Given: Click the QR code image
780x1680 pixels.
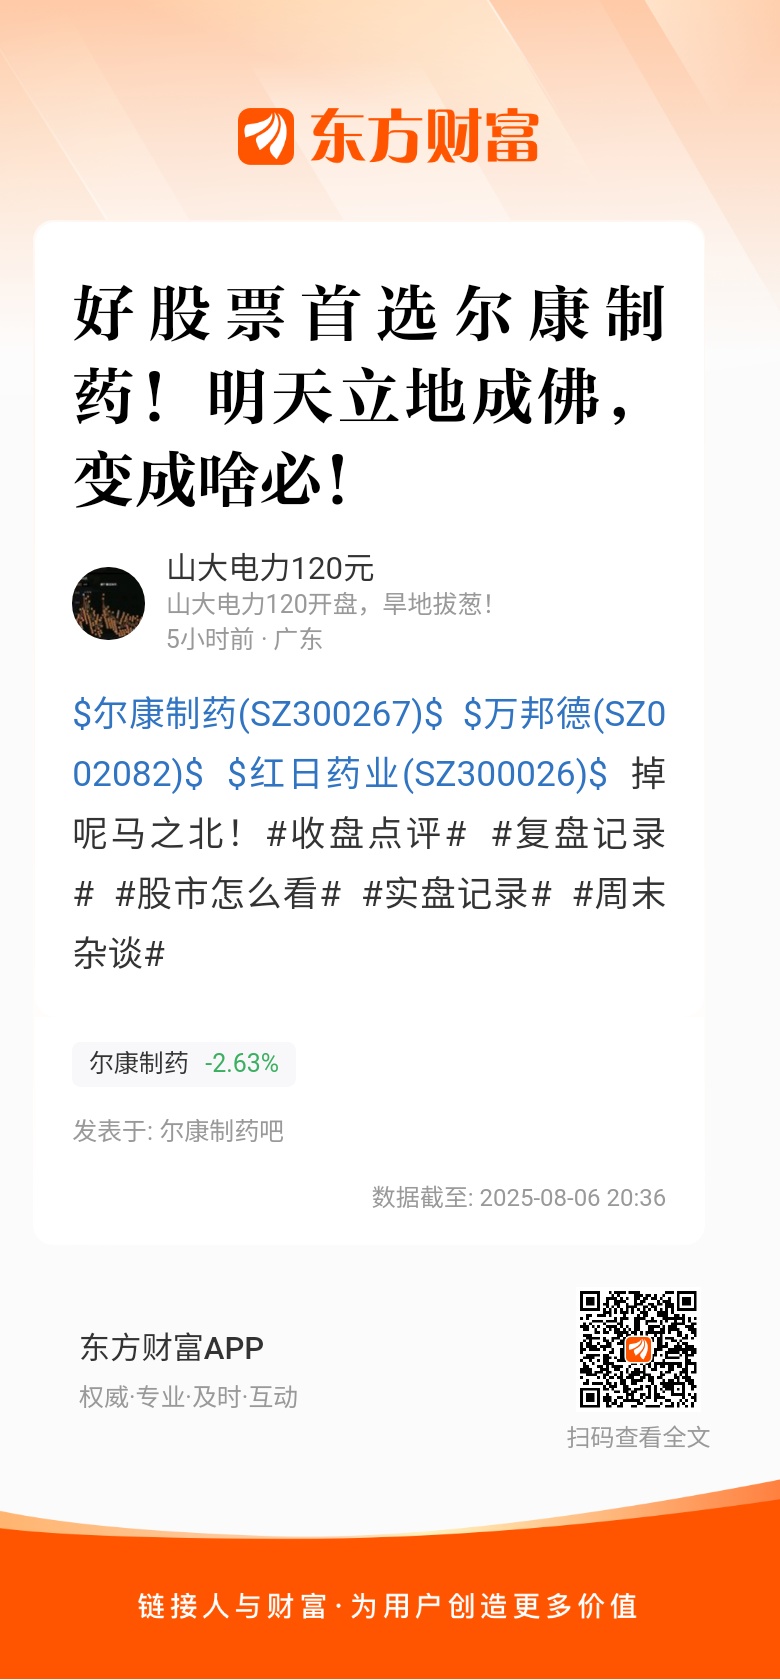Looking at the screenshot, I should pyautogui.click(x=638, y=1349).
